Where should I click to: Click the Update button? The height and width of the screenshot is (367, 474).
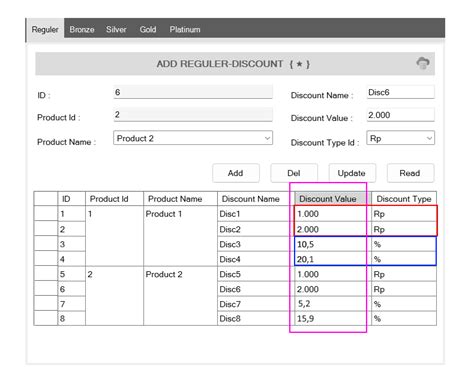[352, 173]
